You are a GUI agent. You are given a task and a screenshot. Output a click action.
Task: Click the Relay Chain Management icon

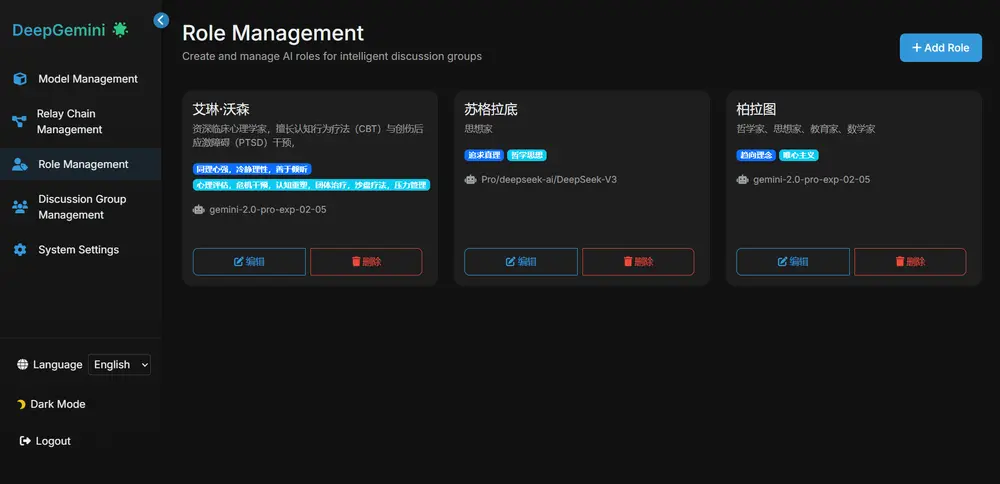tap(19, 122)
